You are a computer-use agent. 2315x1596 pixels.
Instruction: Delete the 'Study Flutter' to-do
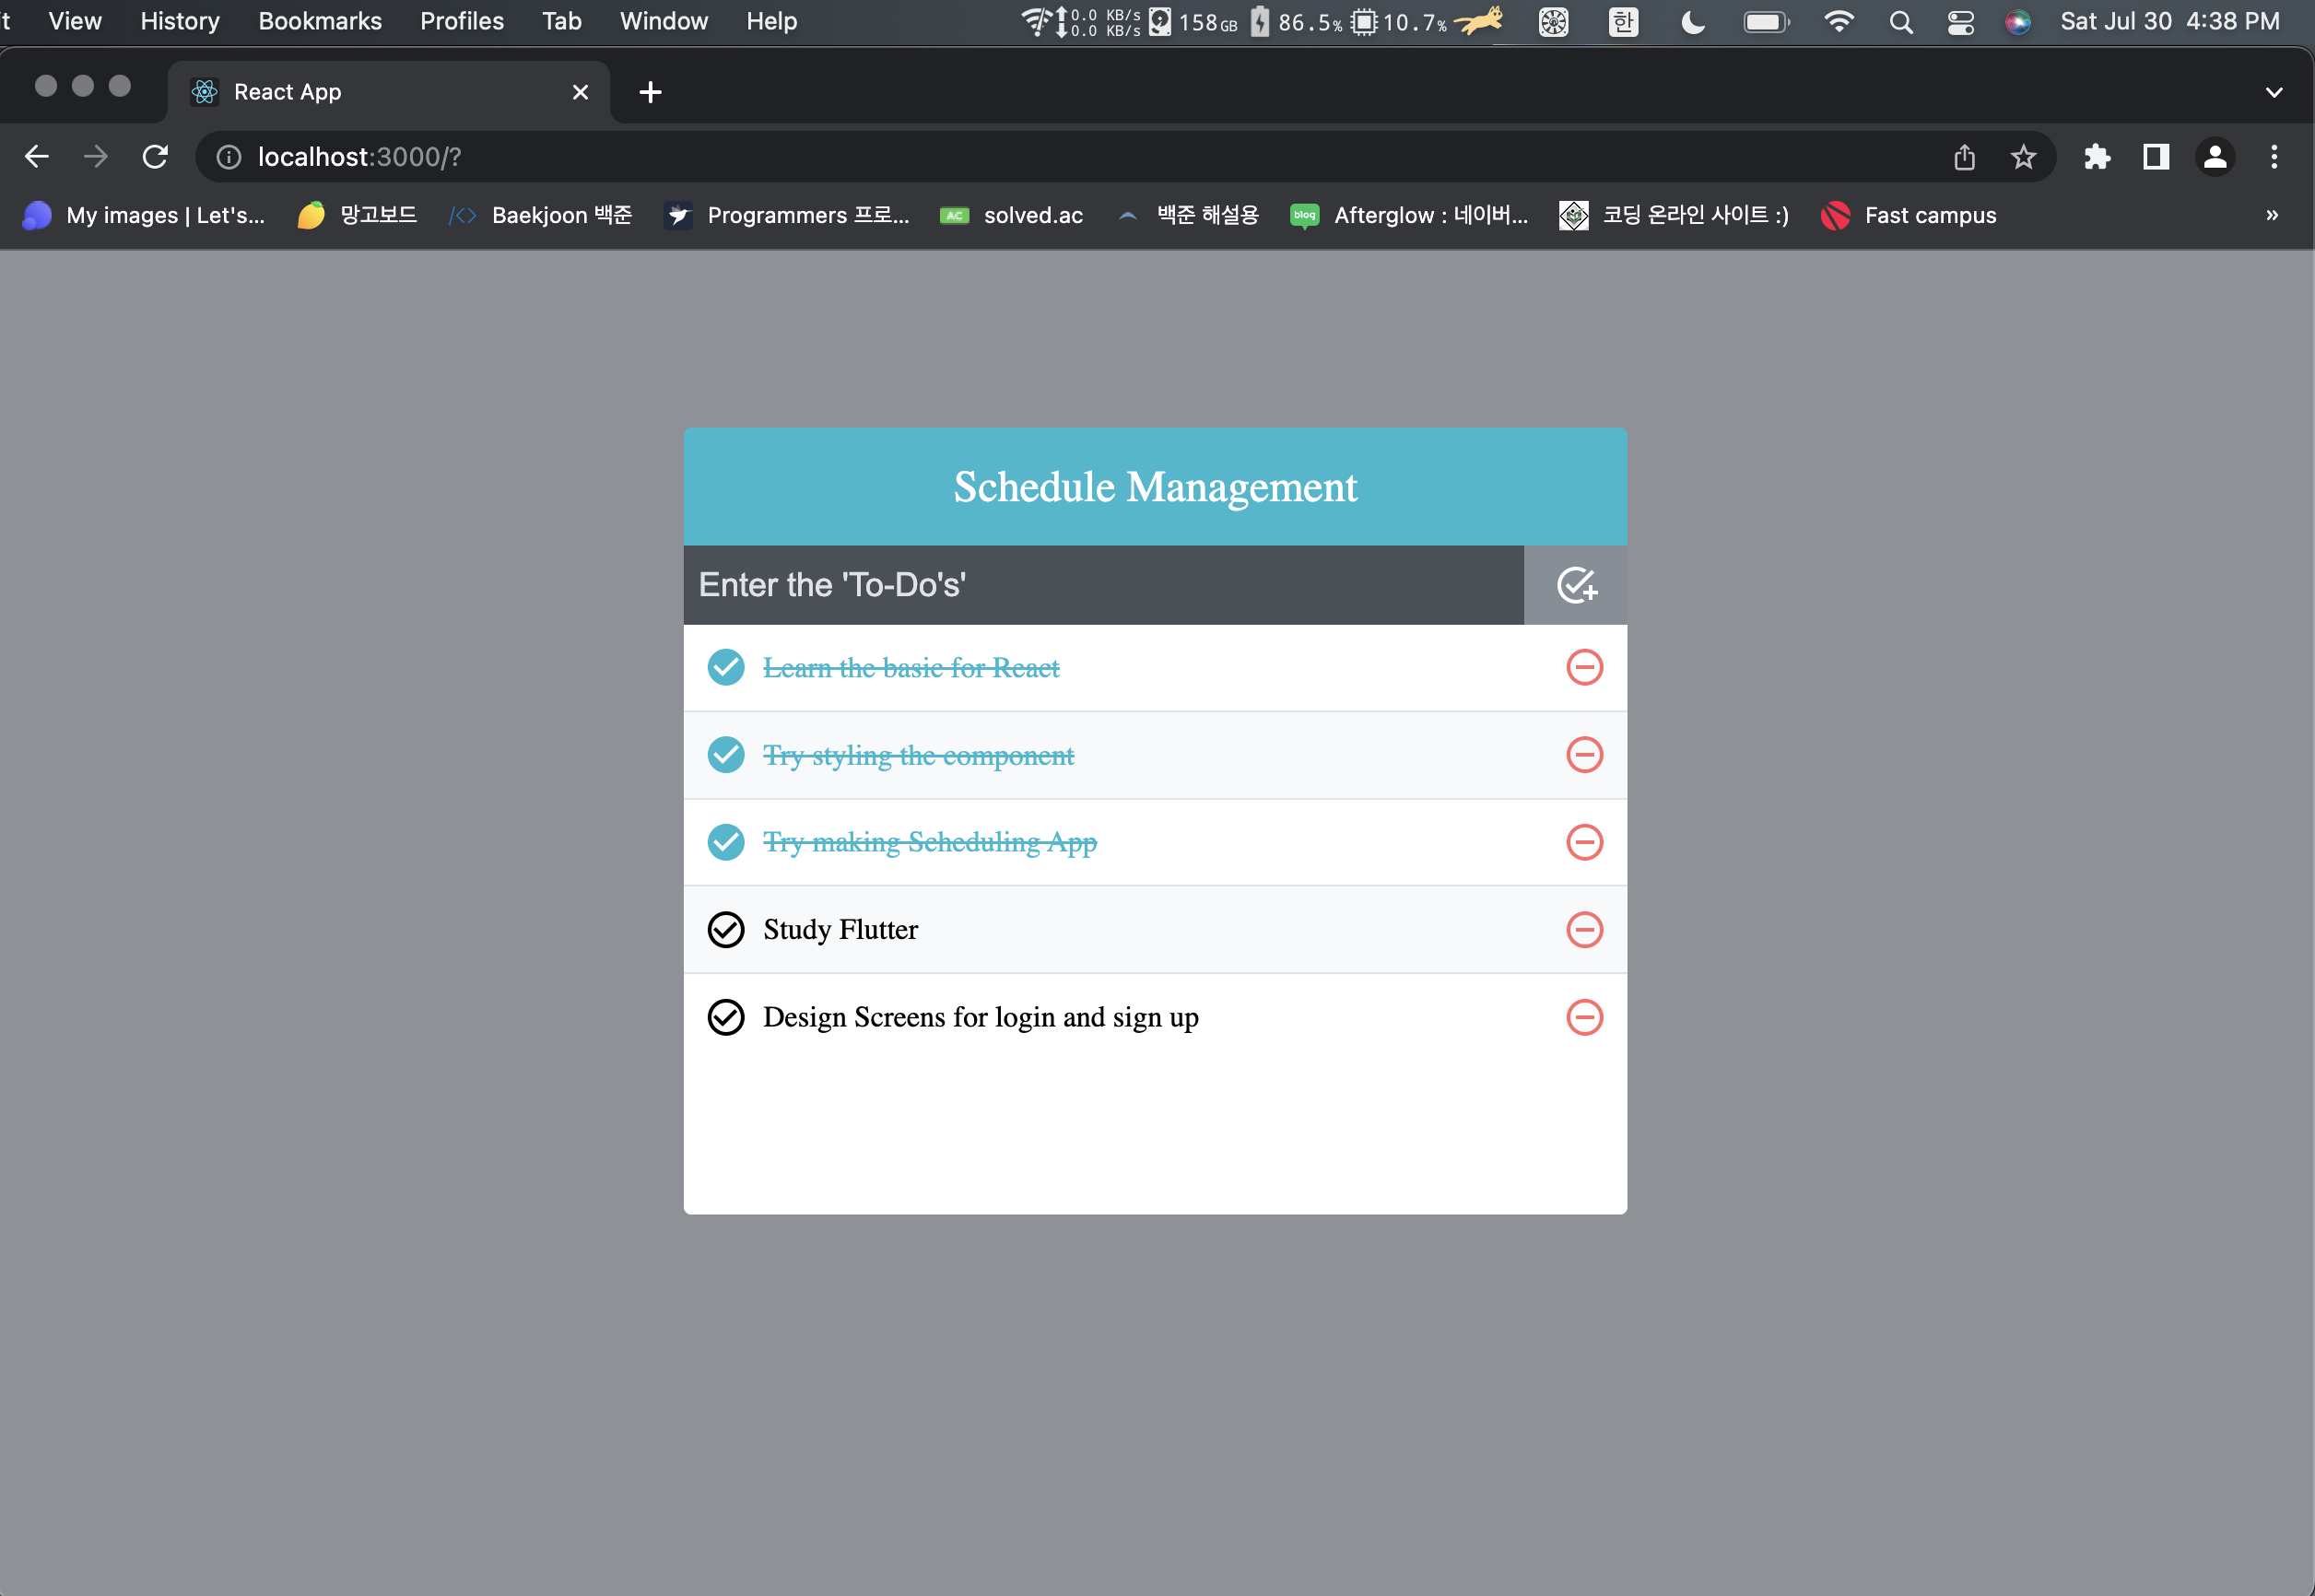(1584, 930)
